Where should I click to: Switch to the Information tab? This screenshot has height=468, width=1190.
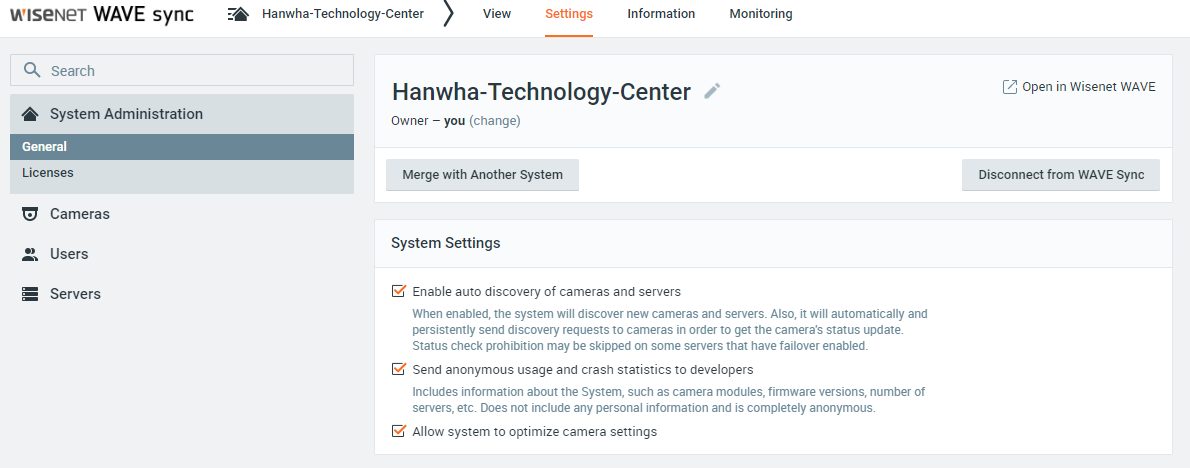point(661,14)
